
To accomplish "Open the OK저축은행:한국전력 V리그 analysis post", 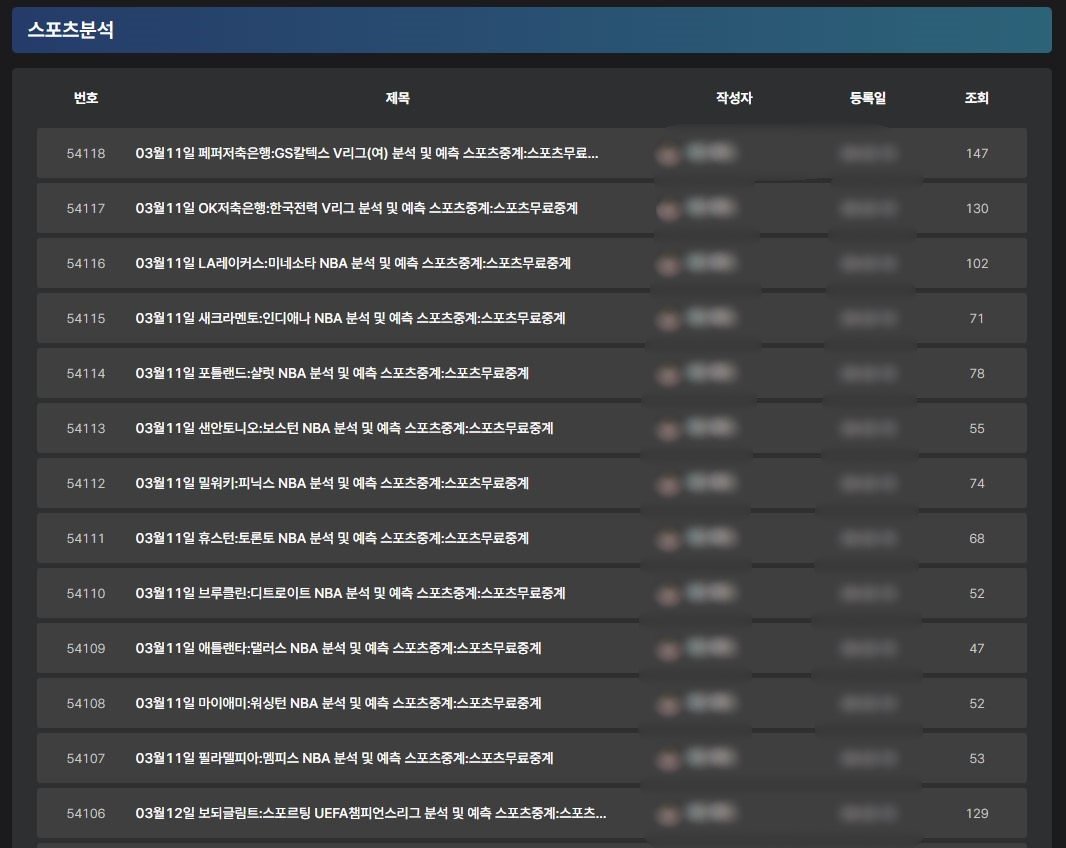I will click(x=356, y=208).
